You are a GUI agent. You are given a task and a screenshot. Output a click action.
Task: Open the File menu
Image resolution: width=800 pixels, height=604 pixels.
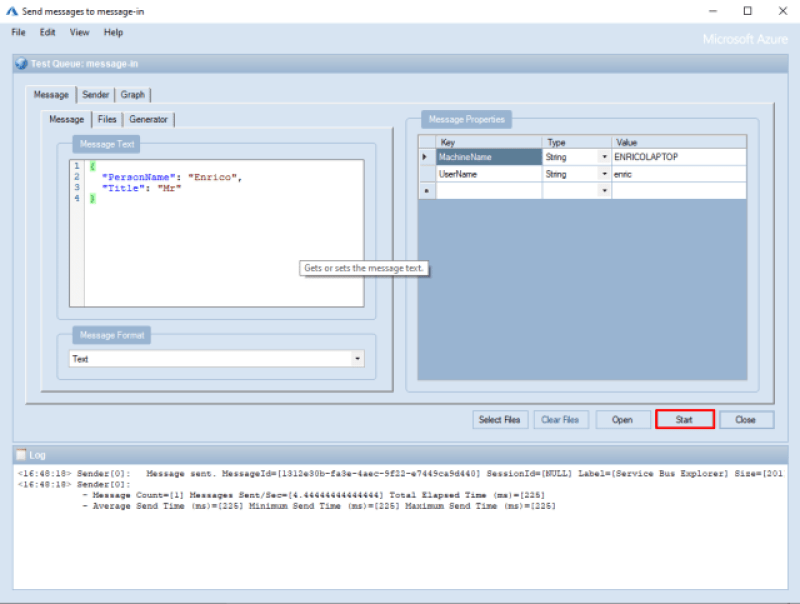pos(18,32)
